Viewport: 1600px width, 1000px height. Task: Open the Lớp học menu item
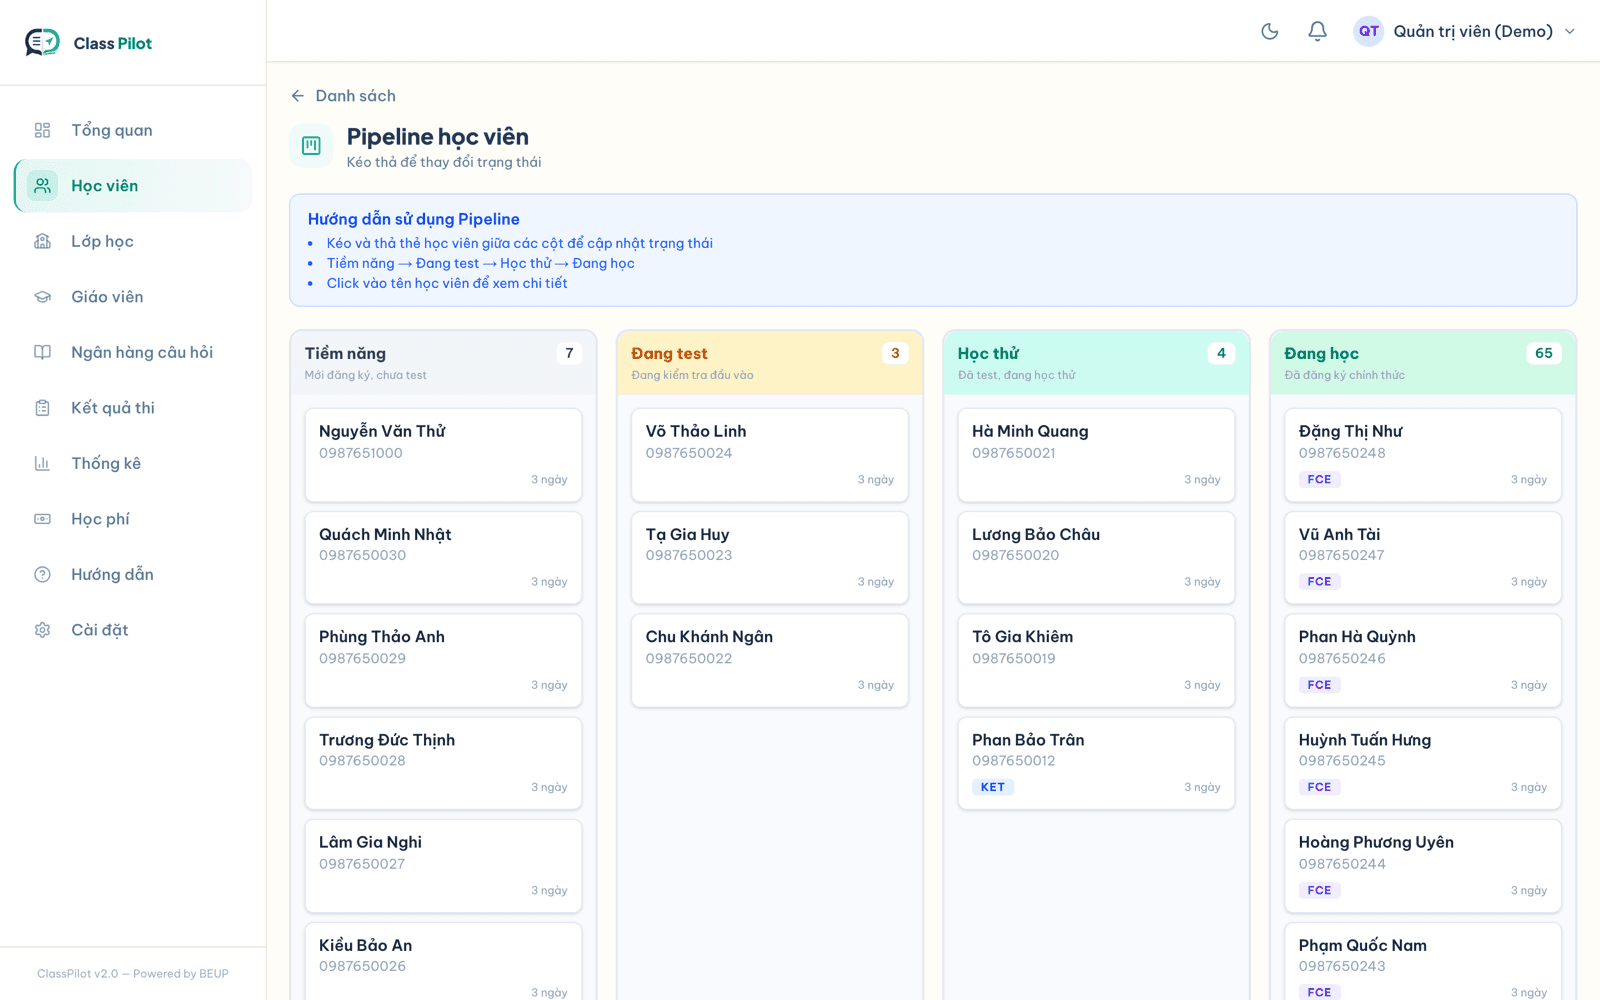point(133,241)
